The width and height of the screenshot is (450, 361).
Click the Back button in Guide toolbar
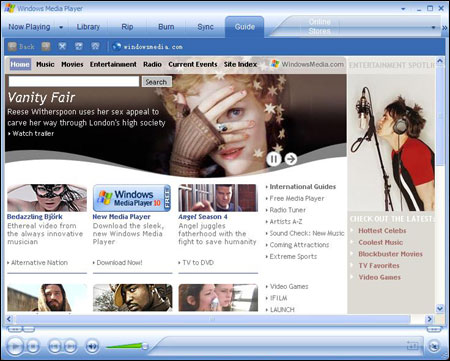click(22, 46)
